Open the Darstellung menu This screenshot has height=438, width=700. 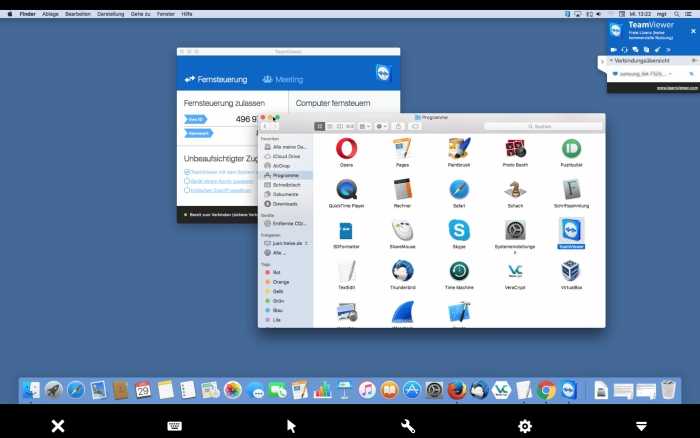click(111, 14)
